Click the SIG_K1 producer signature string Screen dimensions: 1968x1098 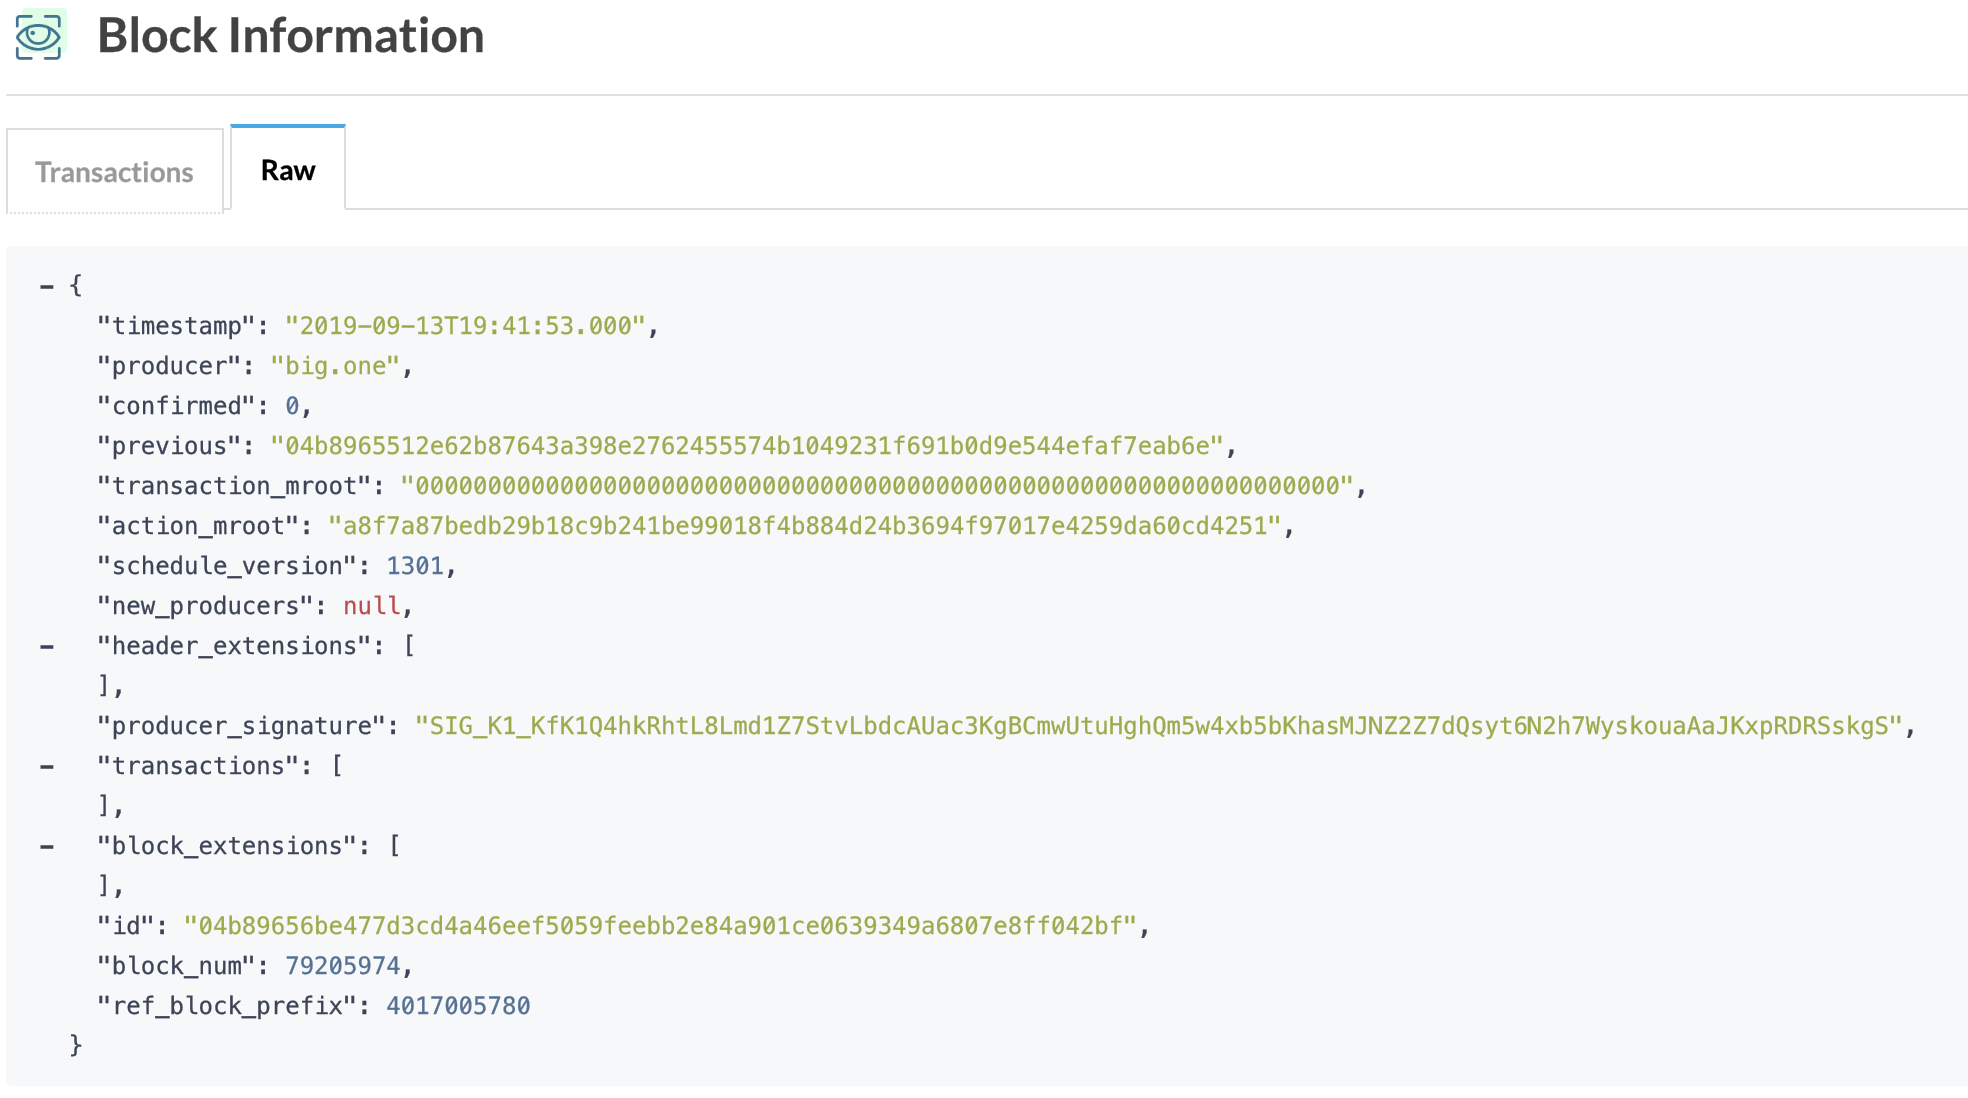click(1158, 726)
